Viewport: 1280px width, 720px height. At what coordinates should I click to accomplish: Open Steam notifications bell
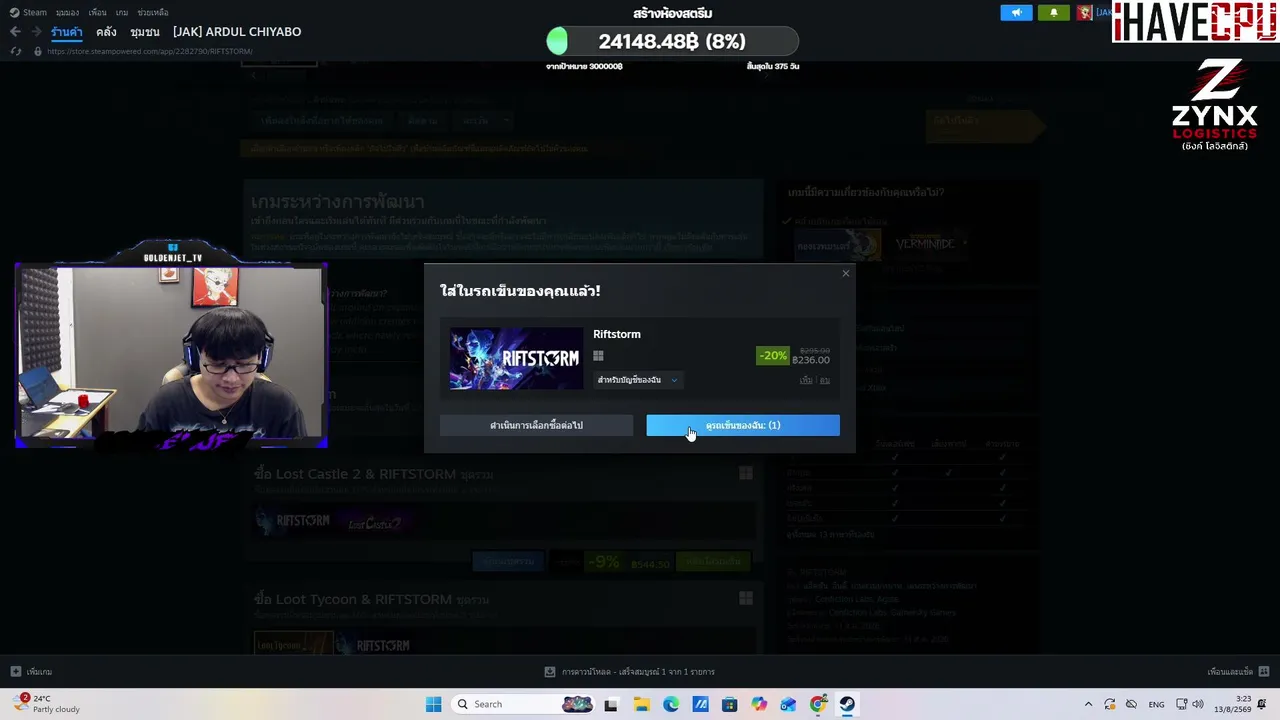pos(1054,13)
